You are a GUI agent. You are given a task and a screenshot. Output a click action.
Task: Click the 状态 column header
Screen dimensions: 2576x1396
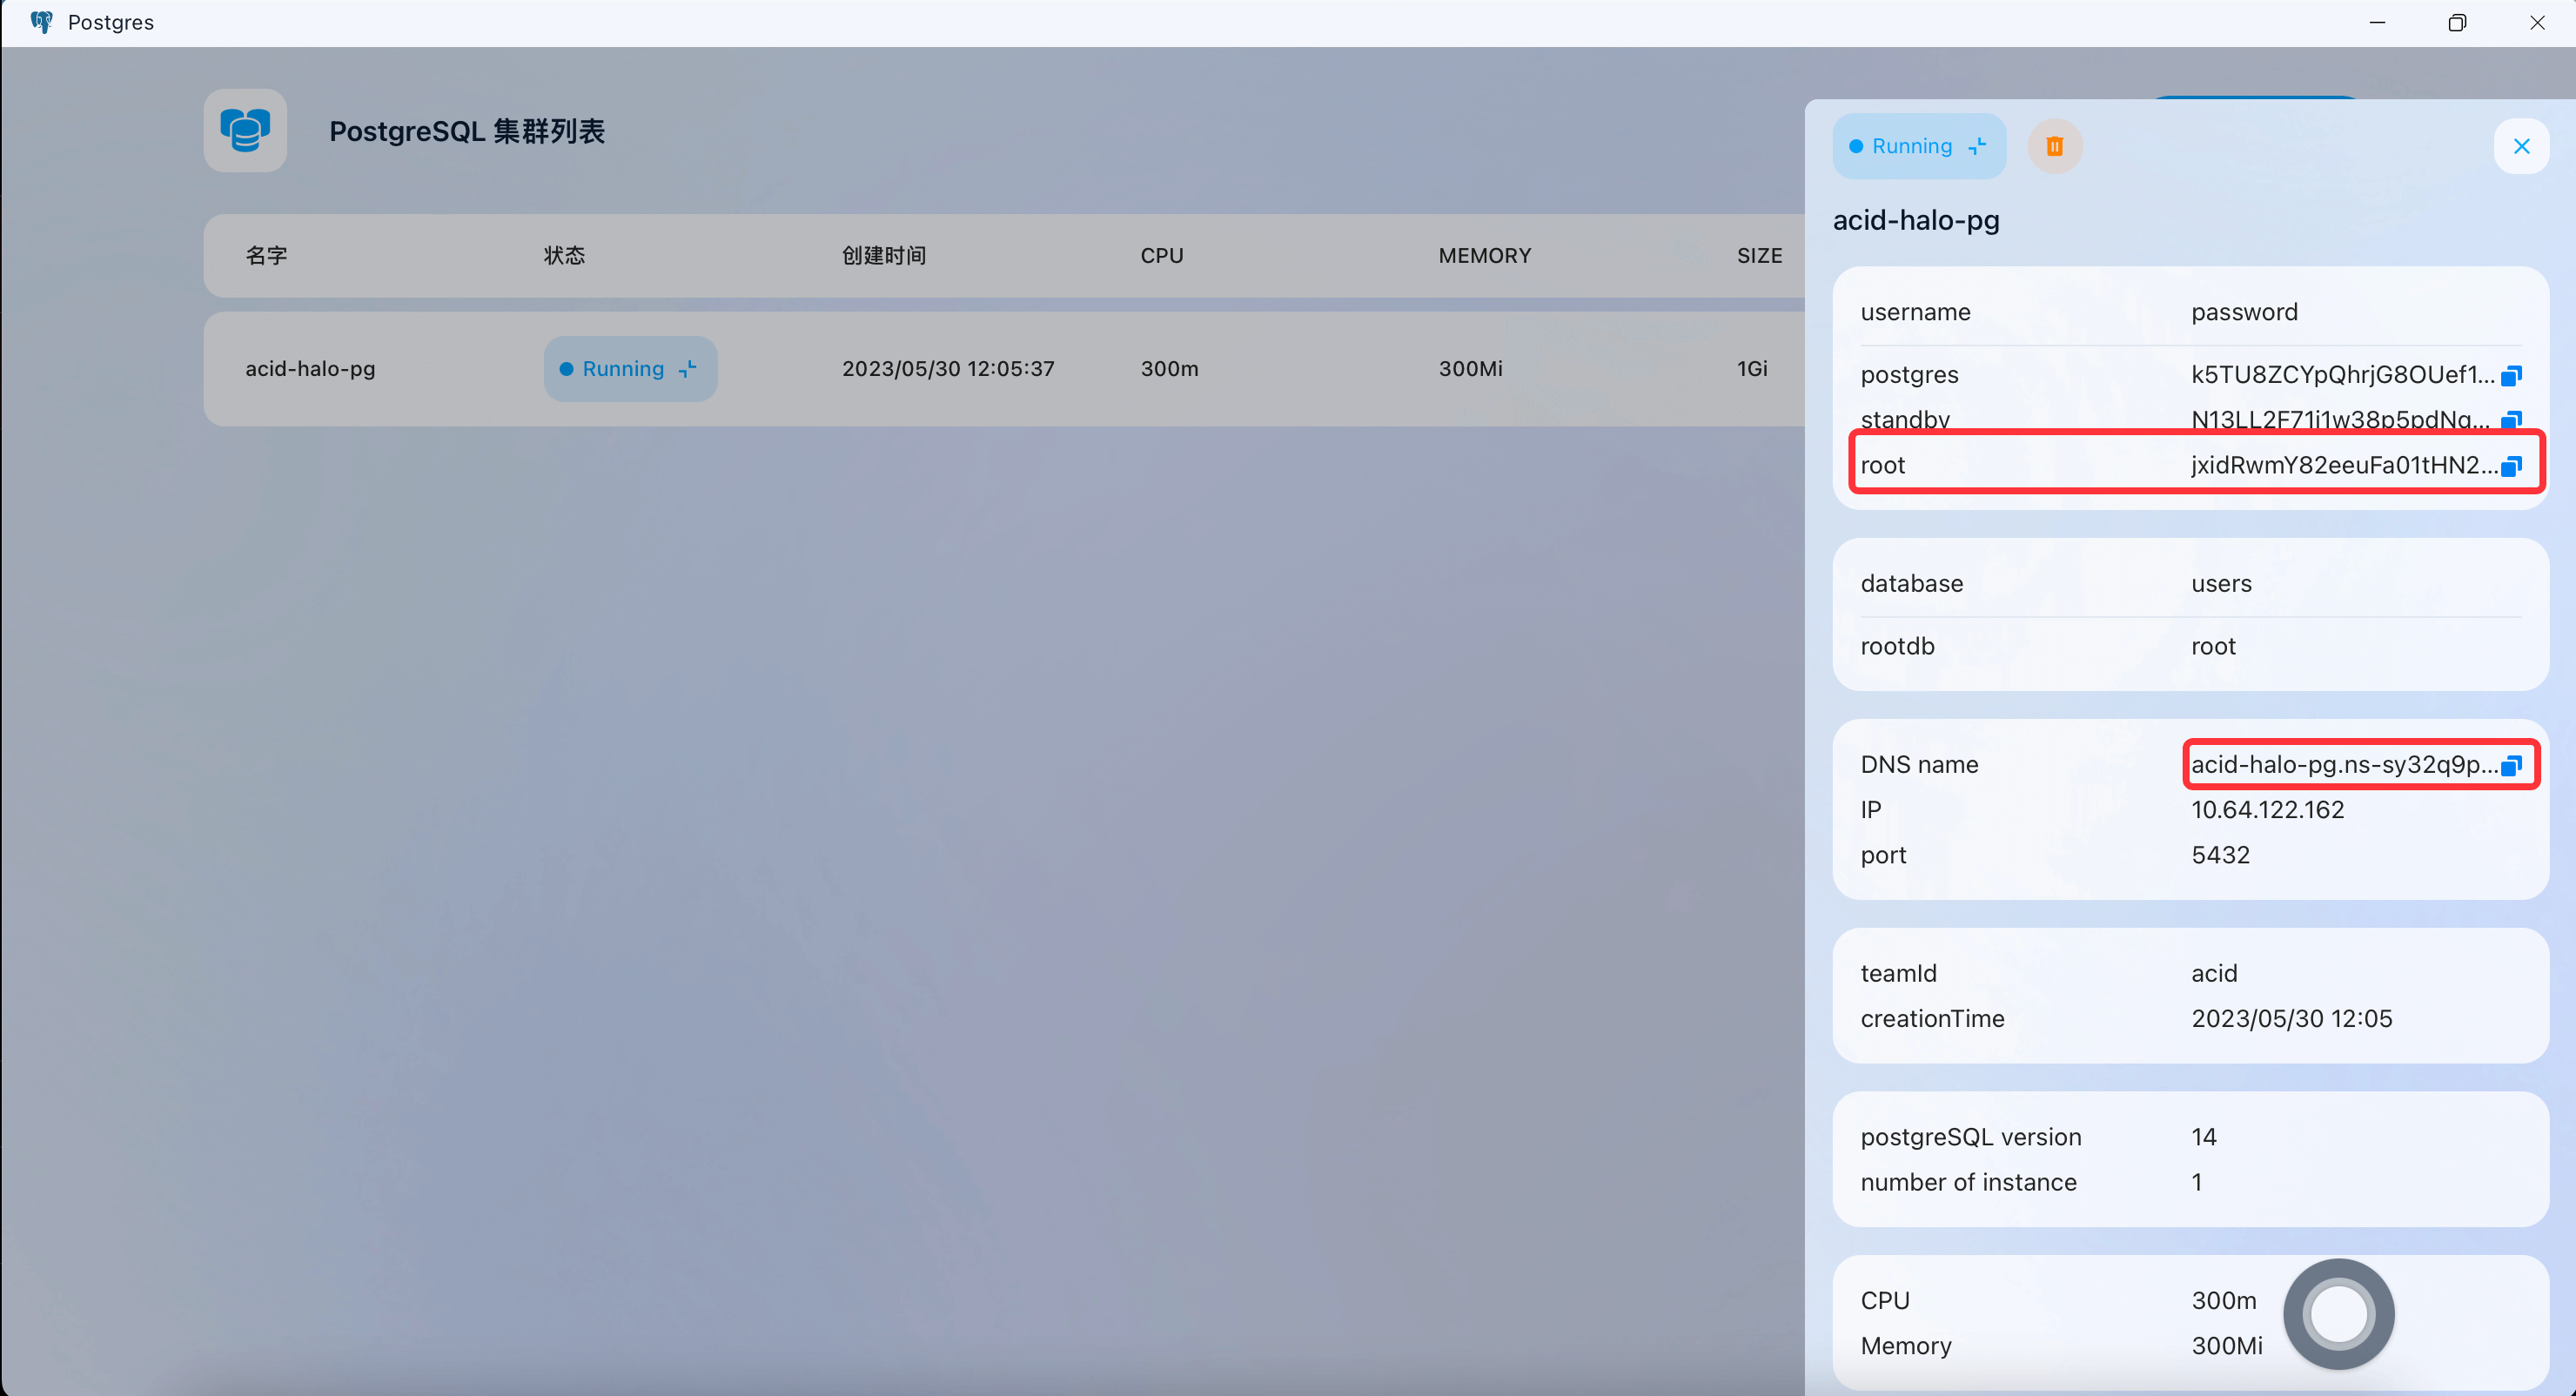pos(564,256)
